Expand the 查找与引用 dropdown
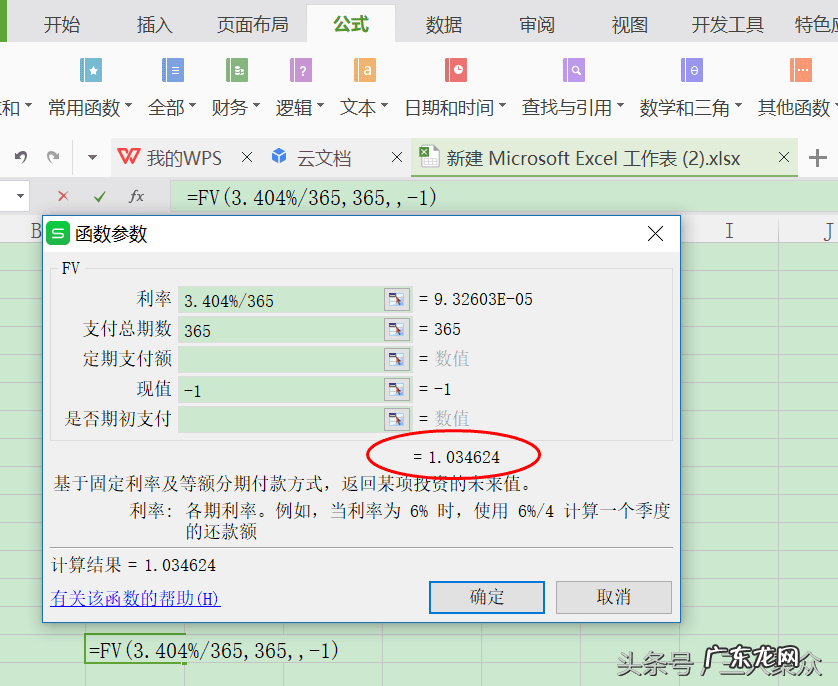The height and width of the screenshot is (686, 838). [620, 105]
